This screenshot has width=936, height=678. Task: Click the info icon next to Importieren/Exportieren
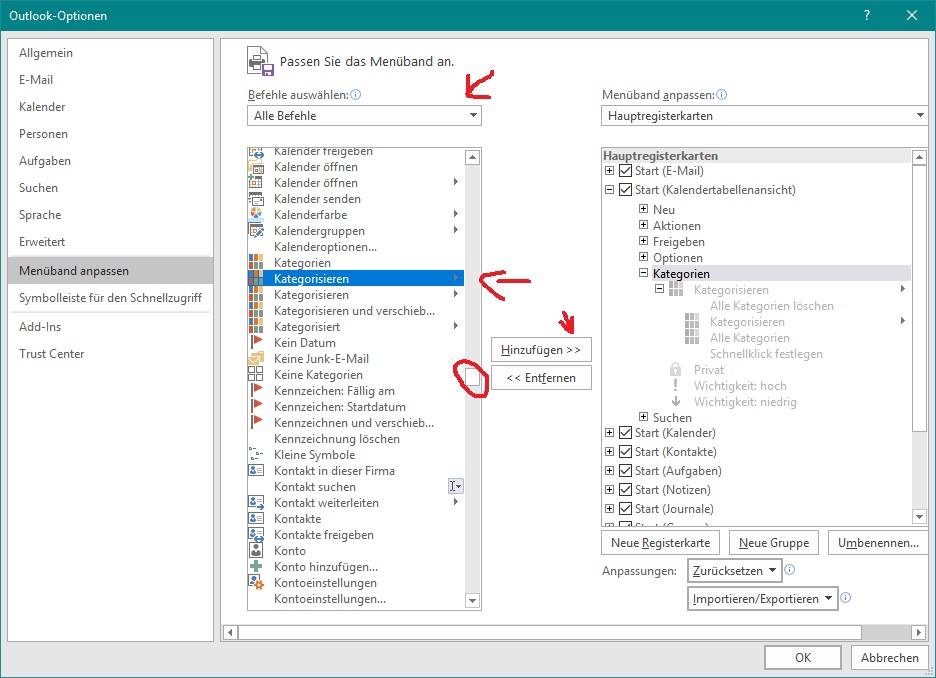point(845,597)
